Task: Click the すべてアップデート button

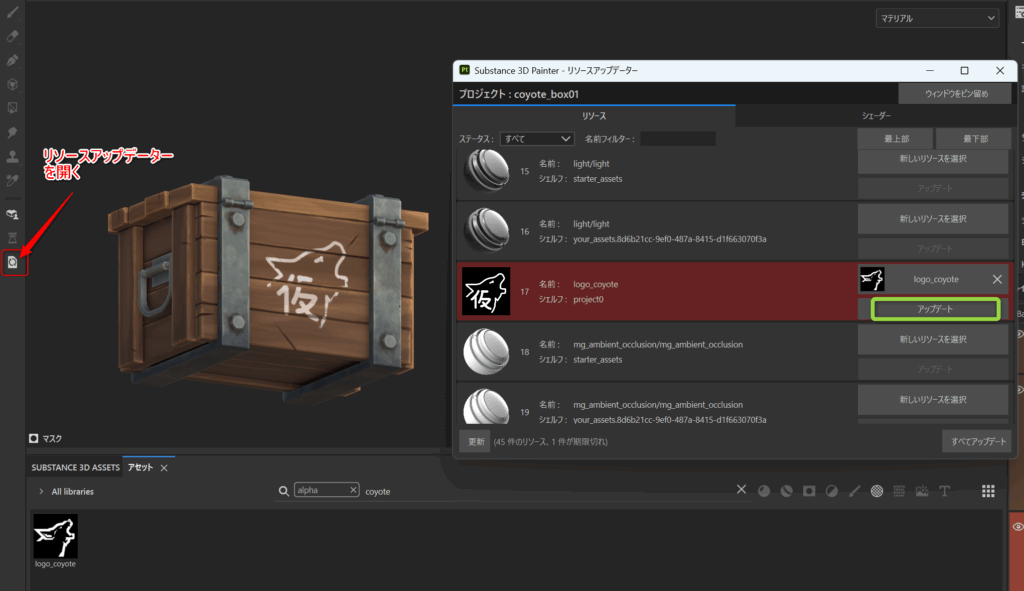Action: pos(976,441)
